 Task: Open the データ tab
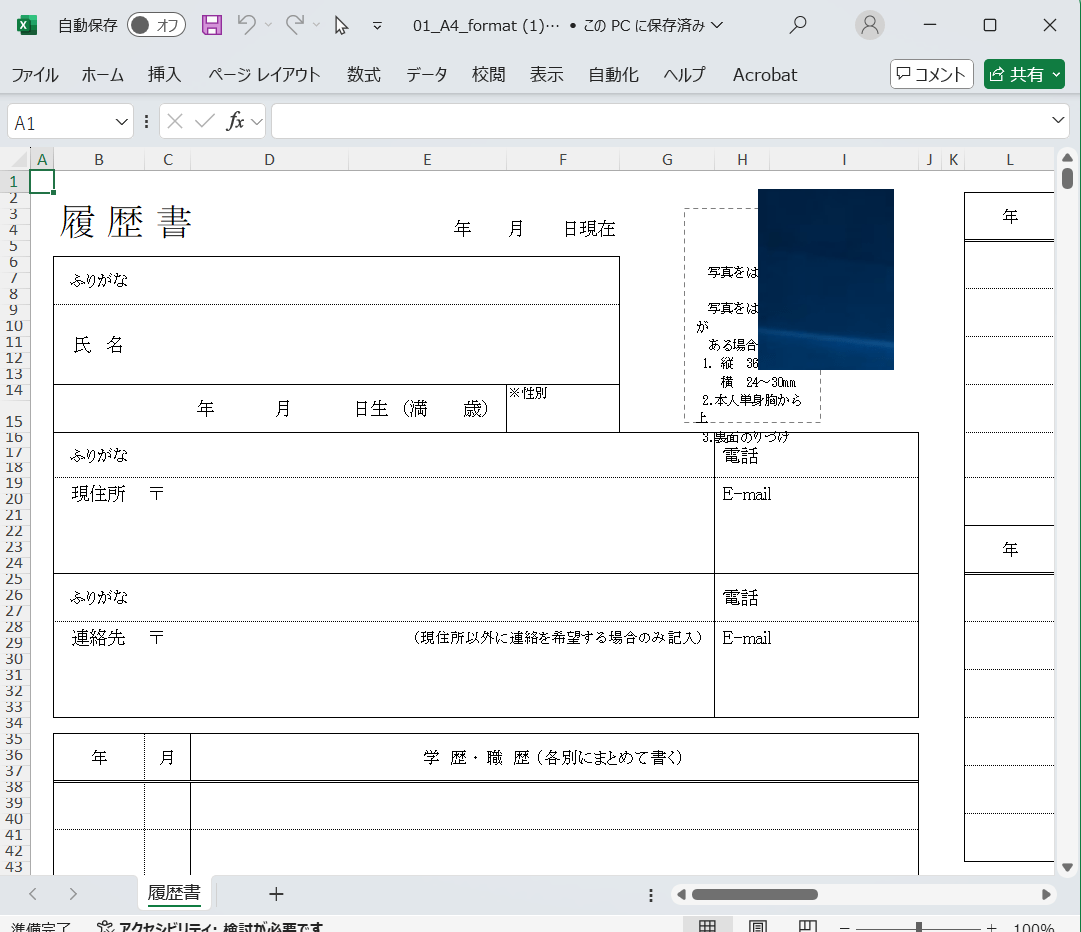[426, 74]
